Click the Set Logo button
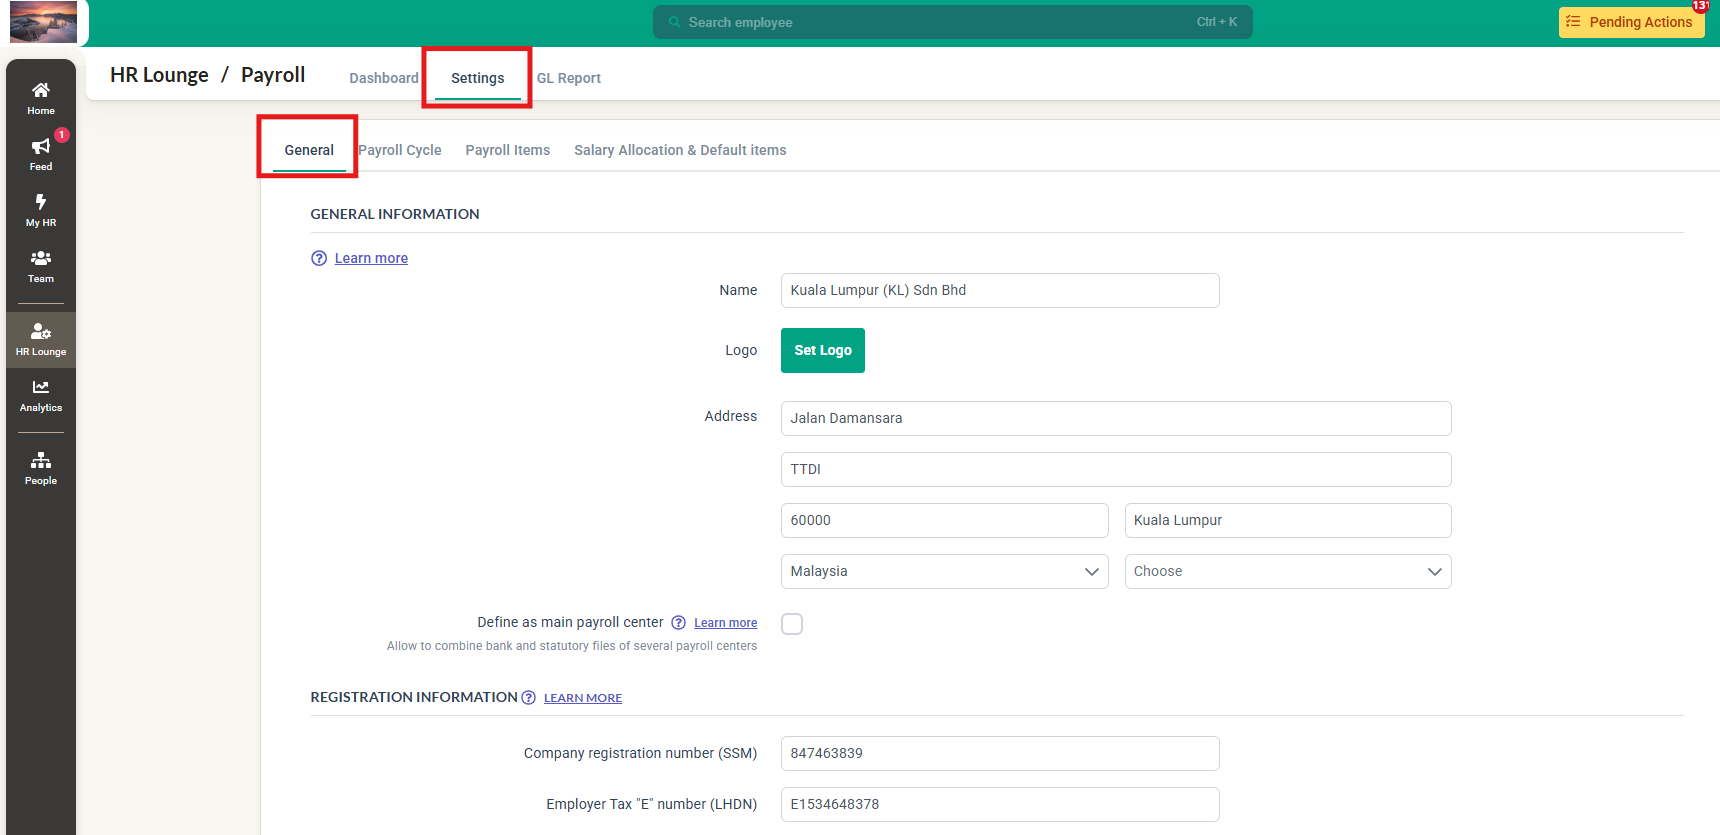Image resolution: width=1720 pixels, height=835 pixels. [x=822, y=351]
